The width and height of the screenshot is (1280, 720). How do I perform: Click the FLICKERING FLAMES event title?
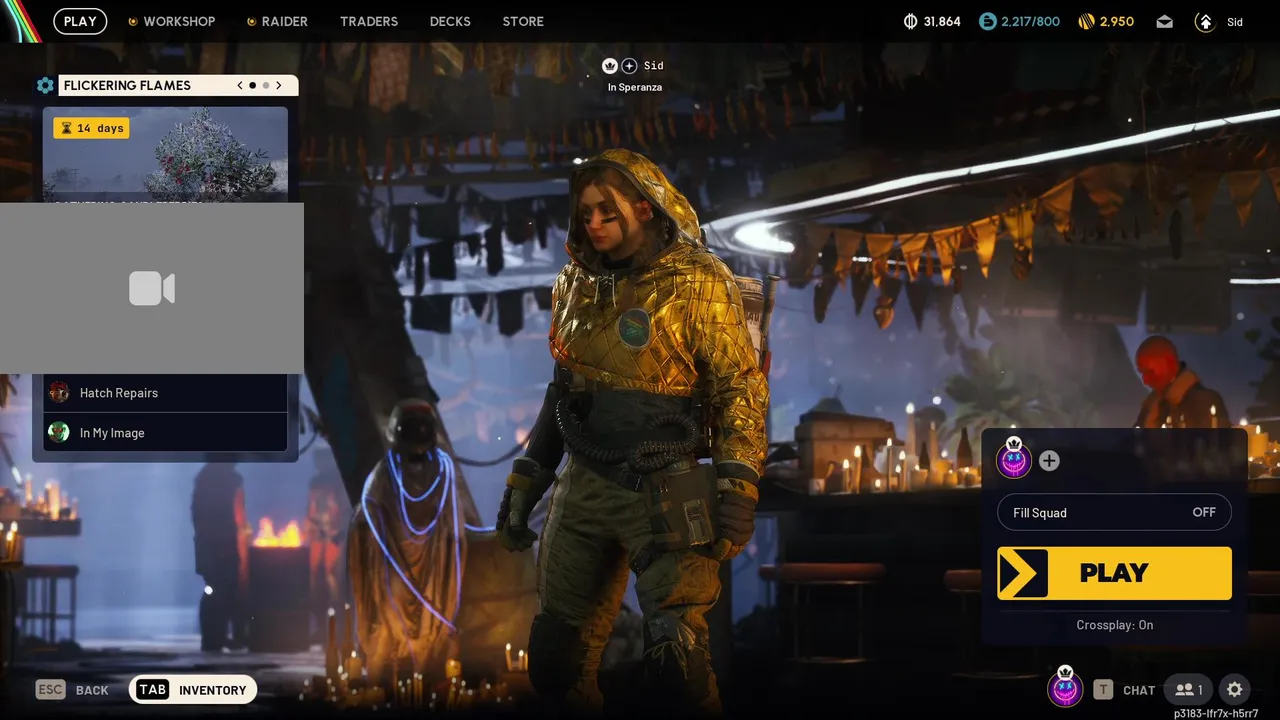tap(127, 85)
